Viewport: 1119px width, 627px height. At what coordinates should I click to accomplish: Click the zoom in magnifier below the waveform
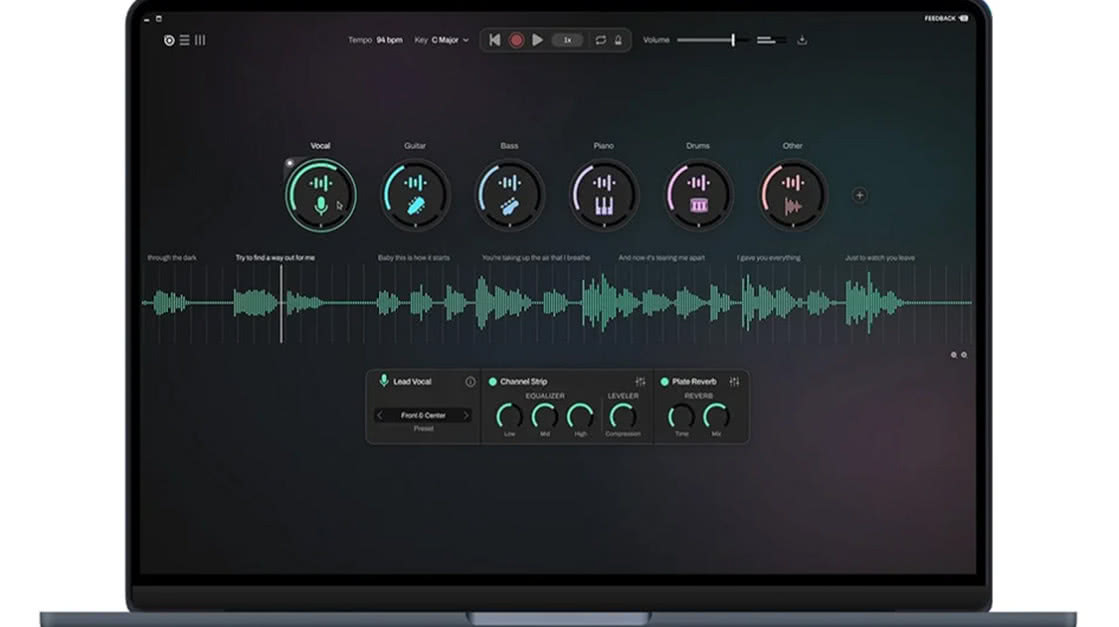pos(964,355)
